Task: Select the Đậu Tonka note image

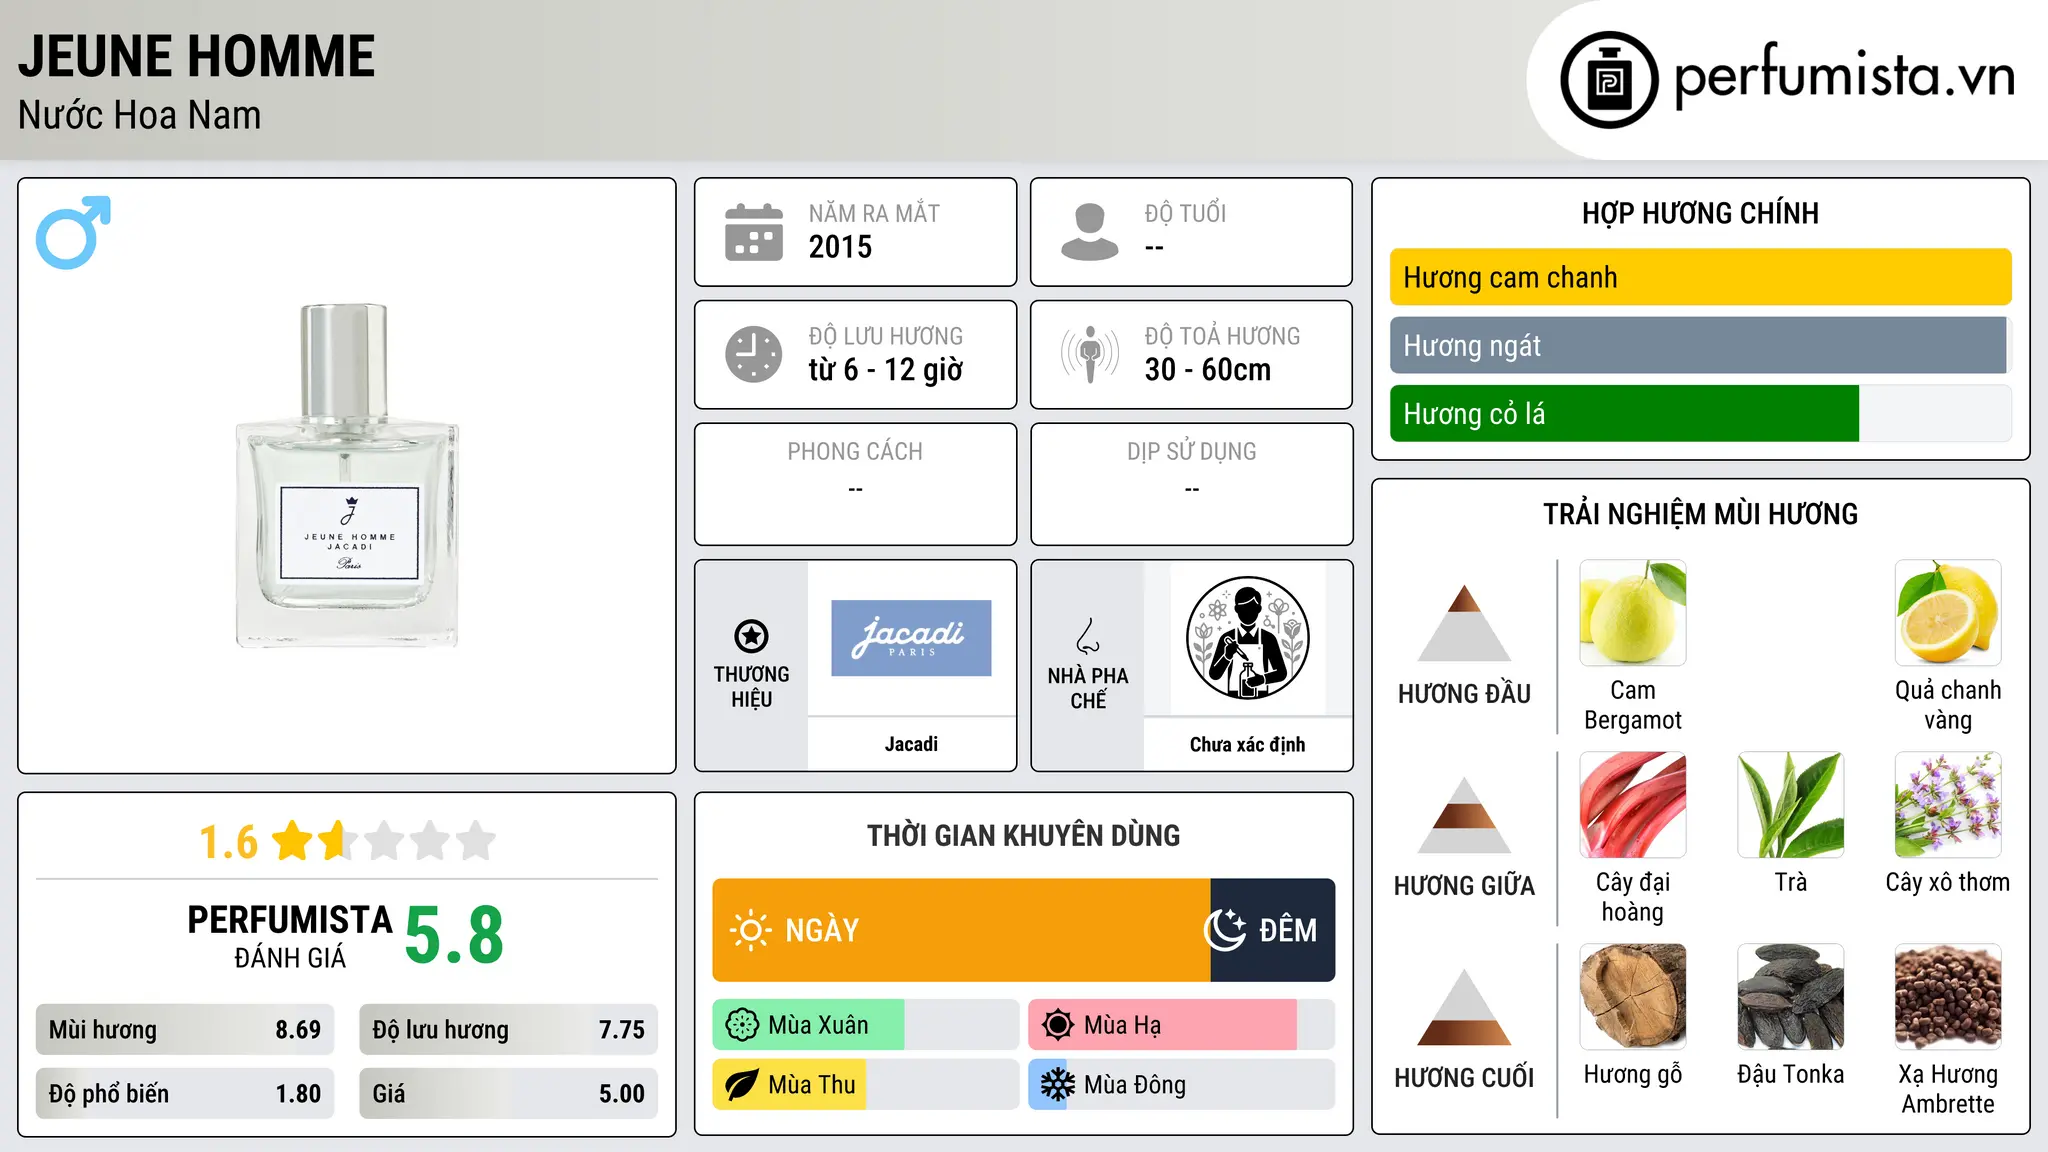Action: 1791,997
